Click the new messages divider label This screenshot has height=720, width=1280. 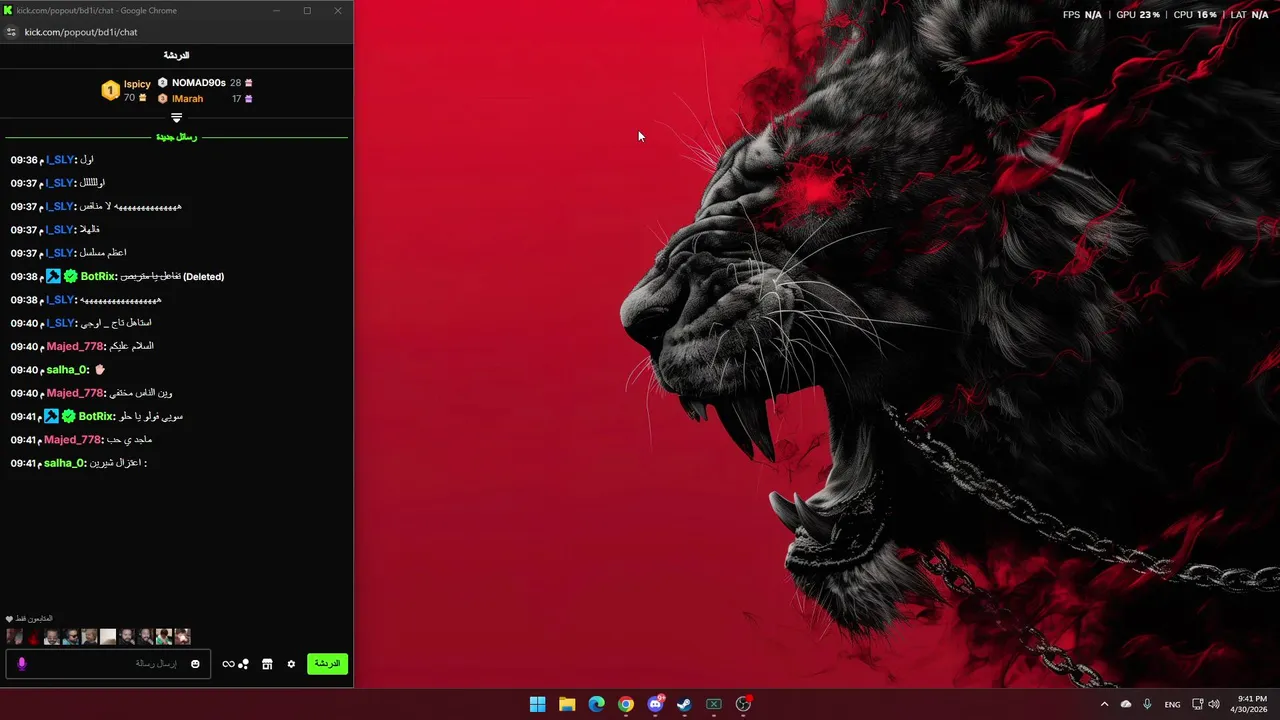tap(176, 137)
